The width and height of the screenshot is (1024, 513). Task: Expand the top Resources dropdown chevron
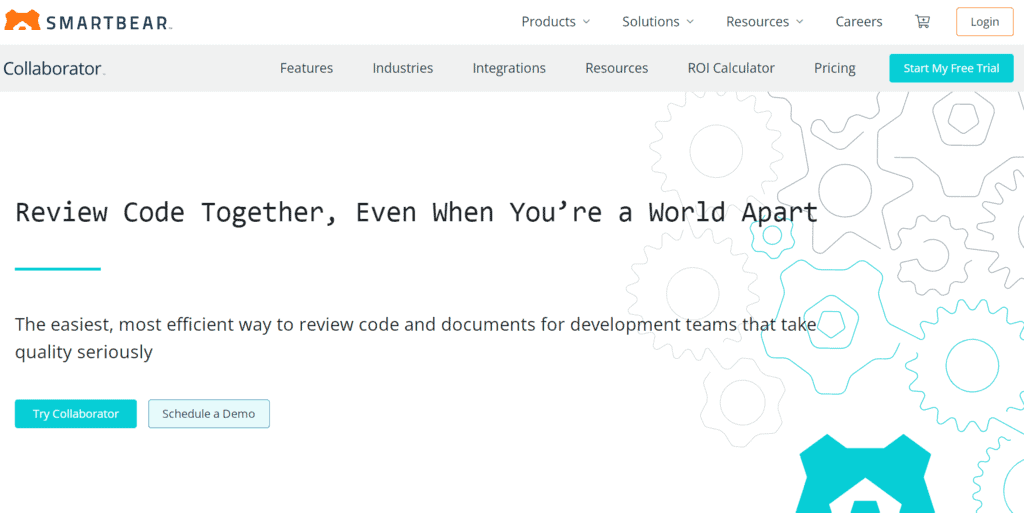click(x=799, y=22)
